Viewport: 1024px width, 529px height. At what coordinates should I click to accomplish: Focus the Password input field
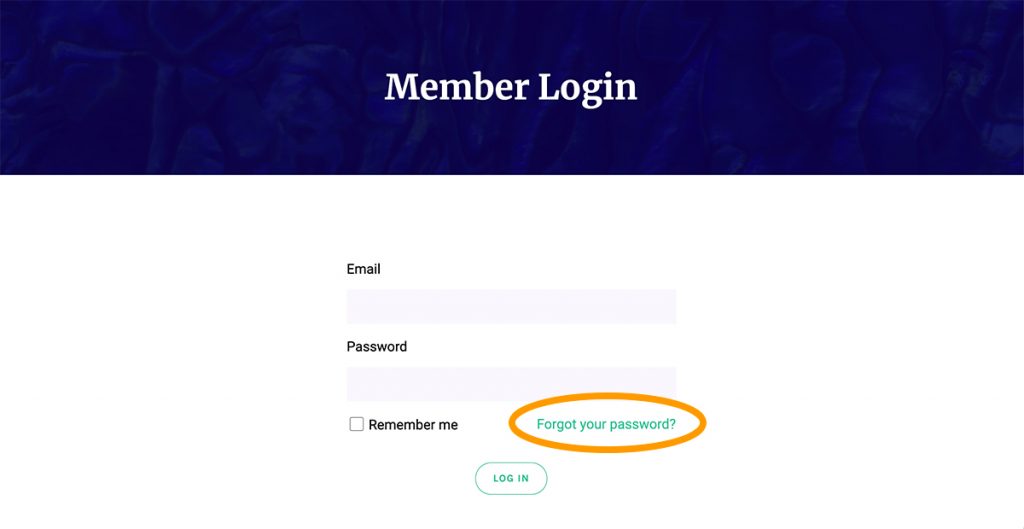pyautogui.click(x=511, y=384)
